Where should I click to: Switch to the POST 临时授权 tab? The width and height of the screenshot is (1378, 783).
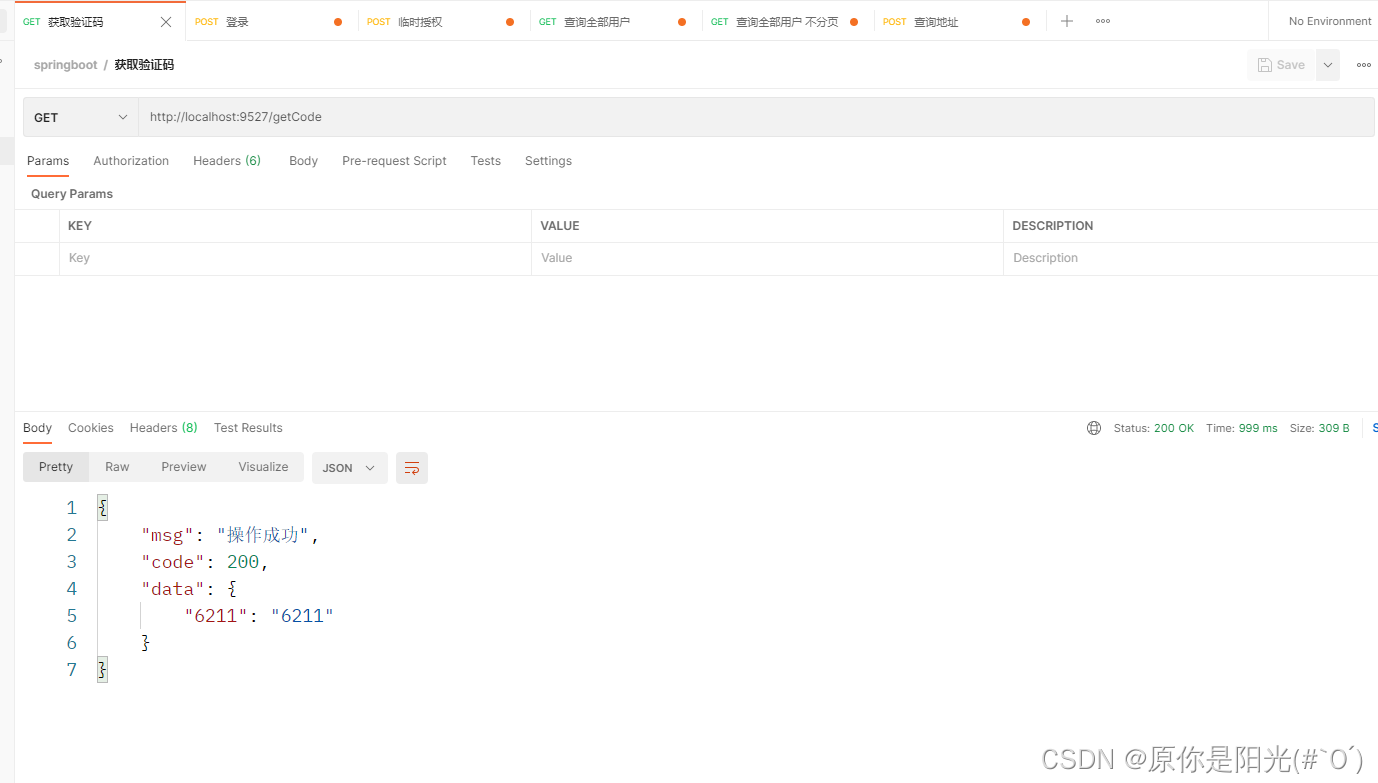pyautogui.click(x=444, y=22)
